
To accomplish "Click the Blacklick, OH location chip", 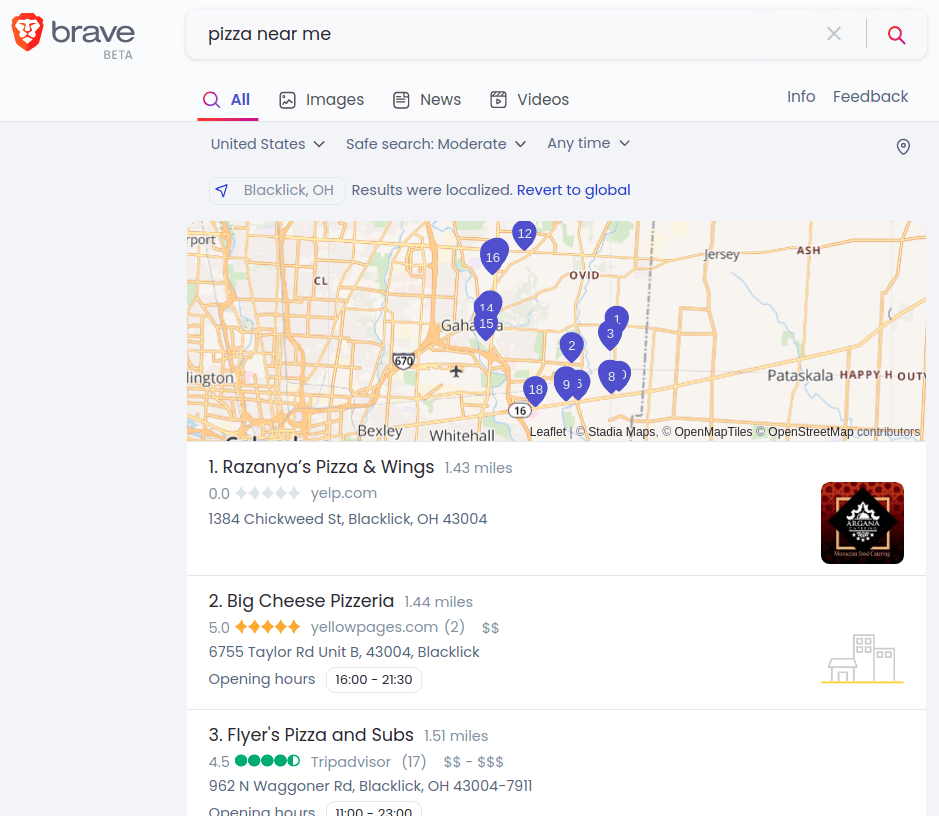I will coord(277,190).
